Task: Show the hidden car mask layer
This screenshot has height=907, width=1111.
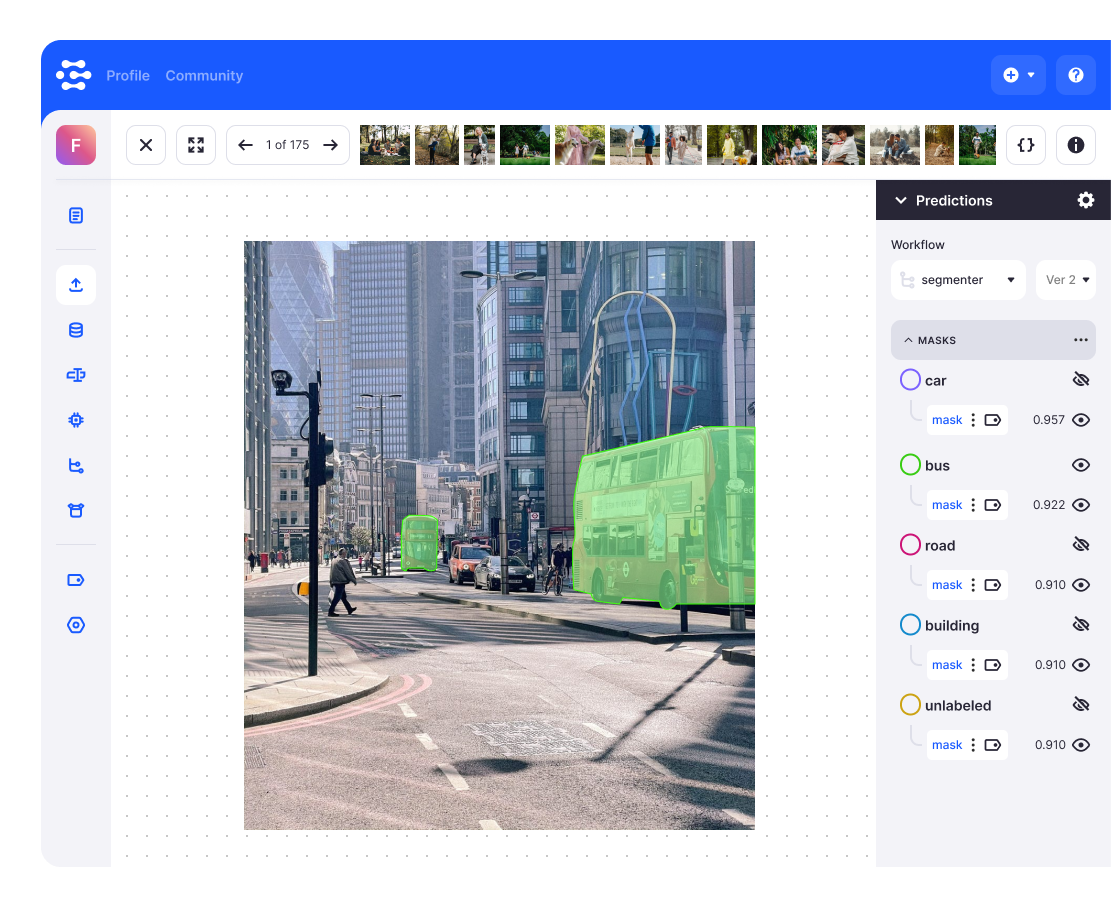Action: click(x=1080, y=380)
